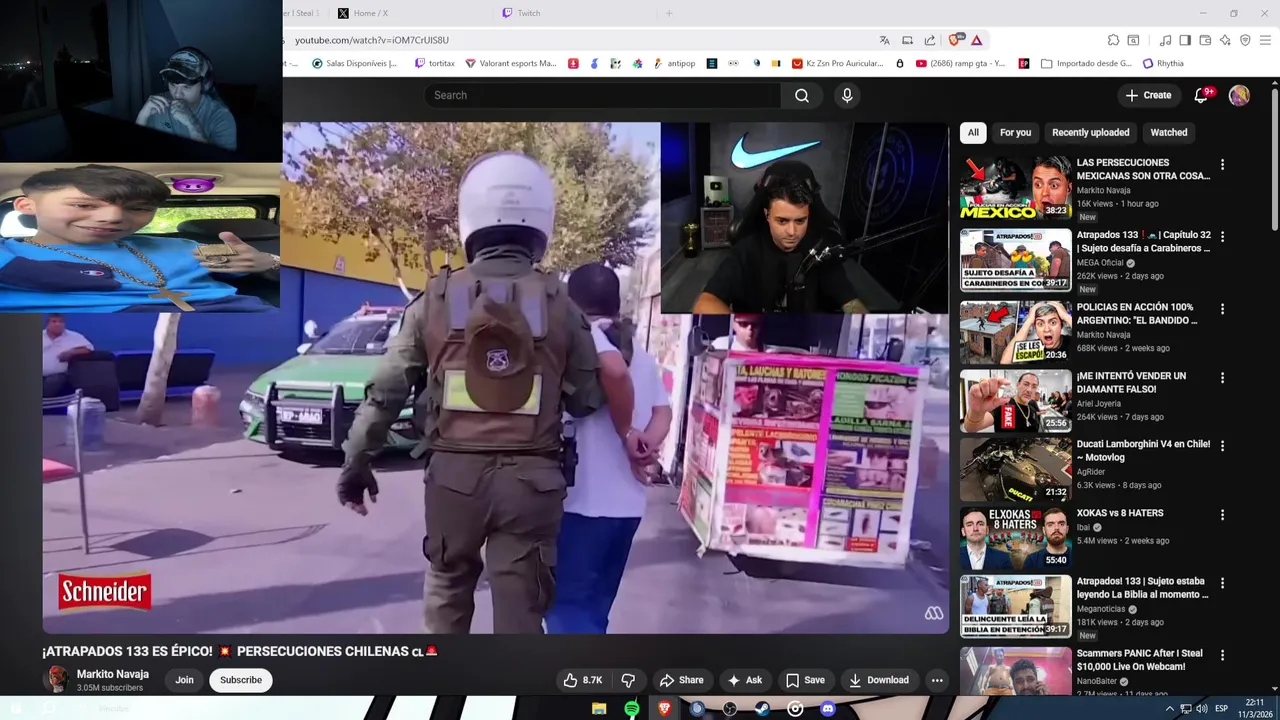Open File Explorer from the taskbar
The width and height of the screenshot is (1280, 720).
tap(599, 708)
